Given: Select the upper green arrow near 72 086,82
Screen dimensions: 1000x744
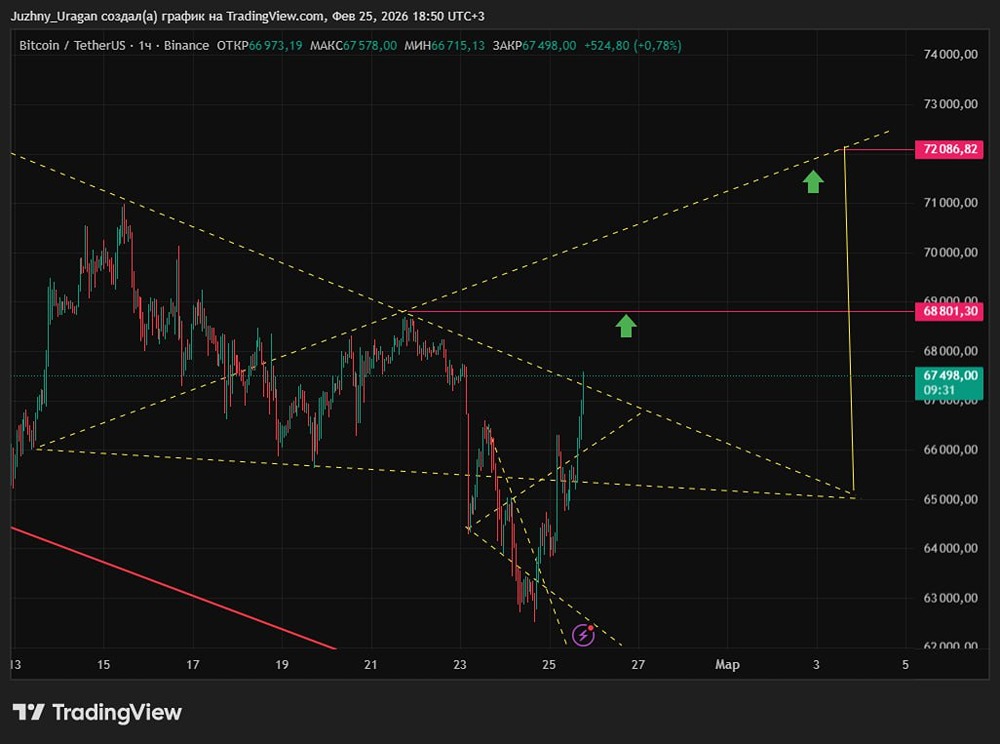Looking at the screenshot, I should [x=812, y=182].
